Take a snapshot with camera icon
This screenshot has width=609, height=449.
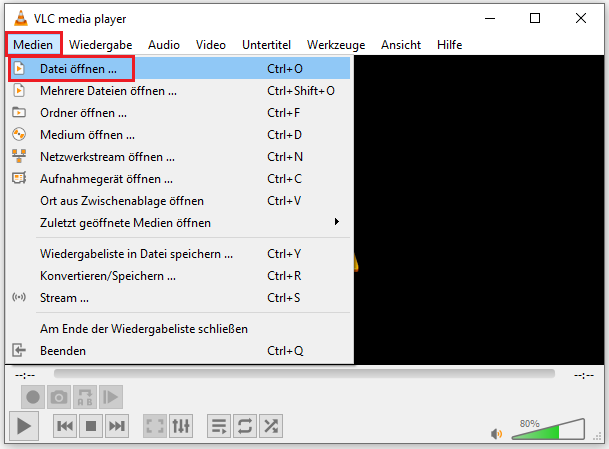59,397
